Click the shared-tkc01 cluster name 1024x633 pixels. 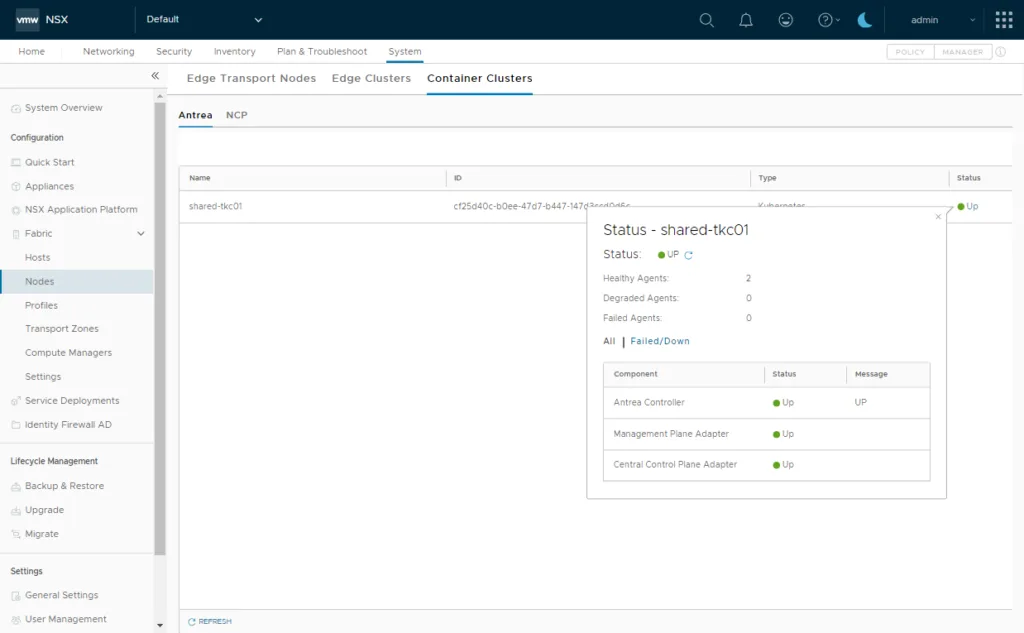click(216, 206)
